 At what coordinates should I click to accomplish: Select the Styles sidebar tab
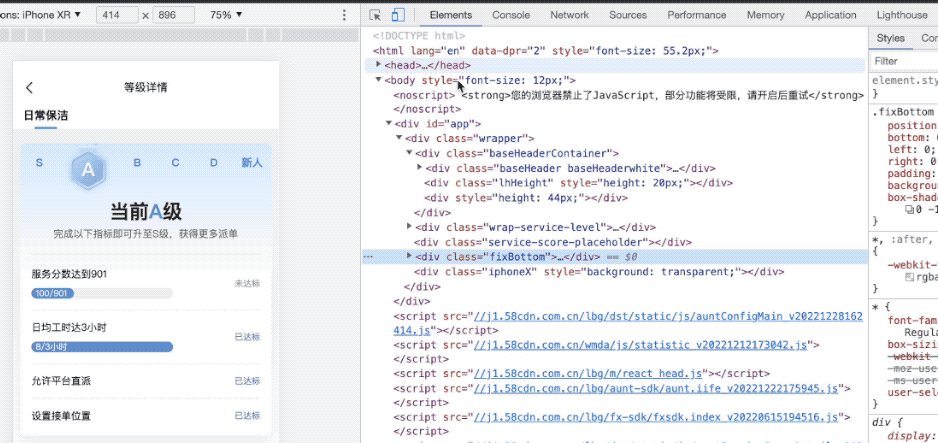[890, 38]
